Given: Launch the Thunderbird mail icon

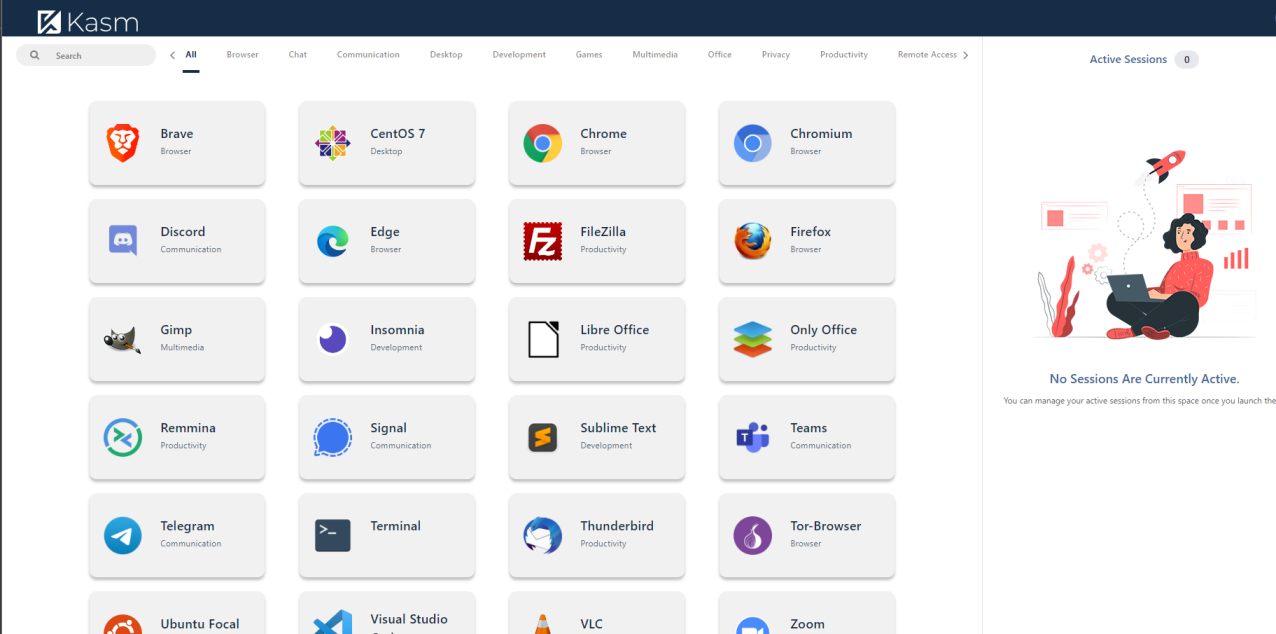Looking at the screenshot, I should [543, 535].
